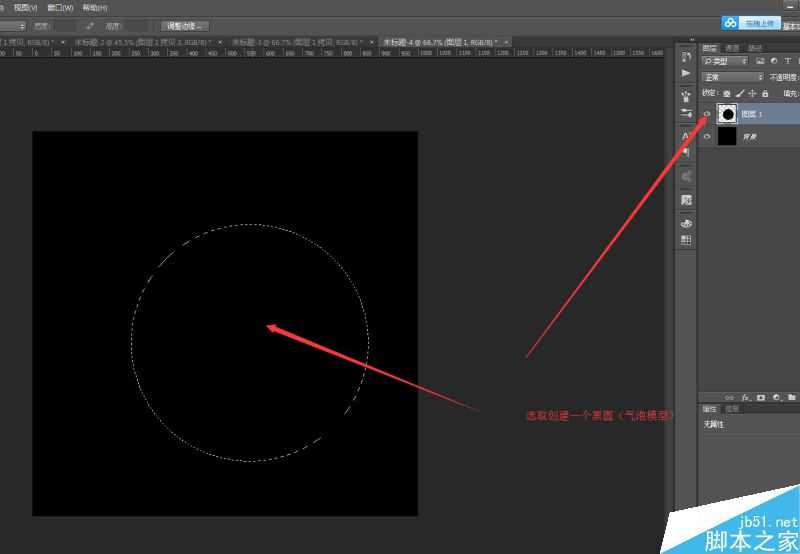
Task: Click the 调整边缘 button
Action: pos(185,25)
